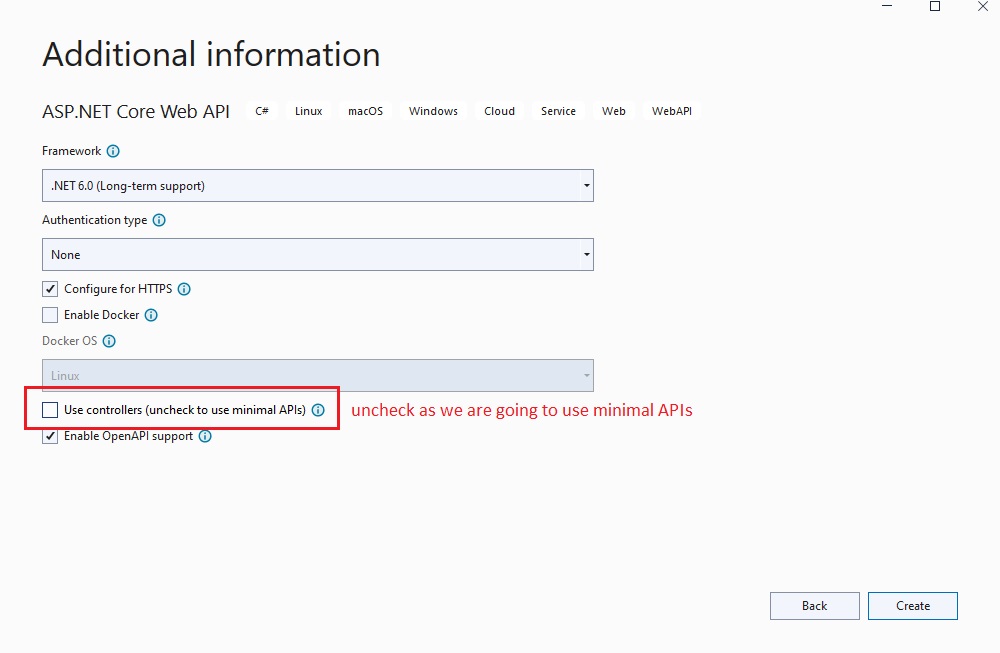The height and width of the screenshot is (653, 1000).
Task: Click the Authentication type info icon
Action: pyautogui.click(x=159, y=220)
